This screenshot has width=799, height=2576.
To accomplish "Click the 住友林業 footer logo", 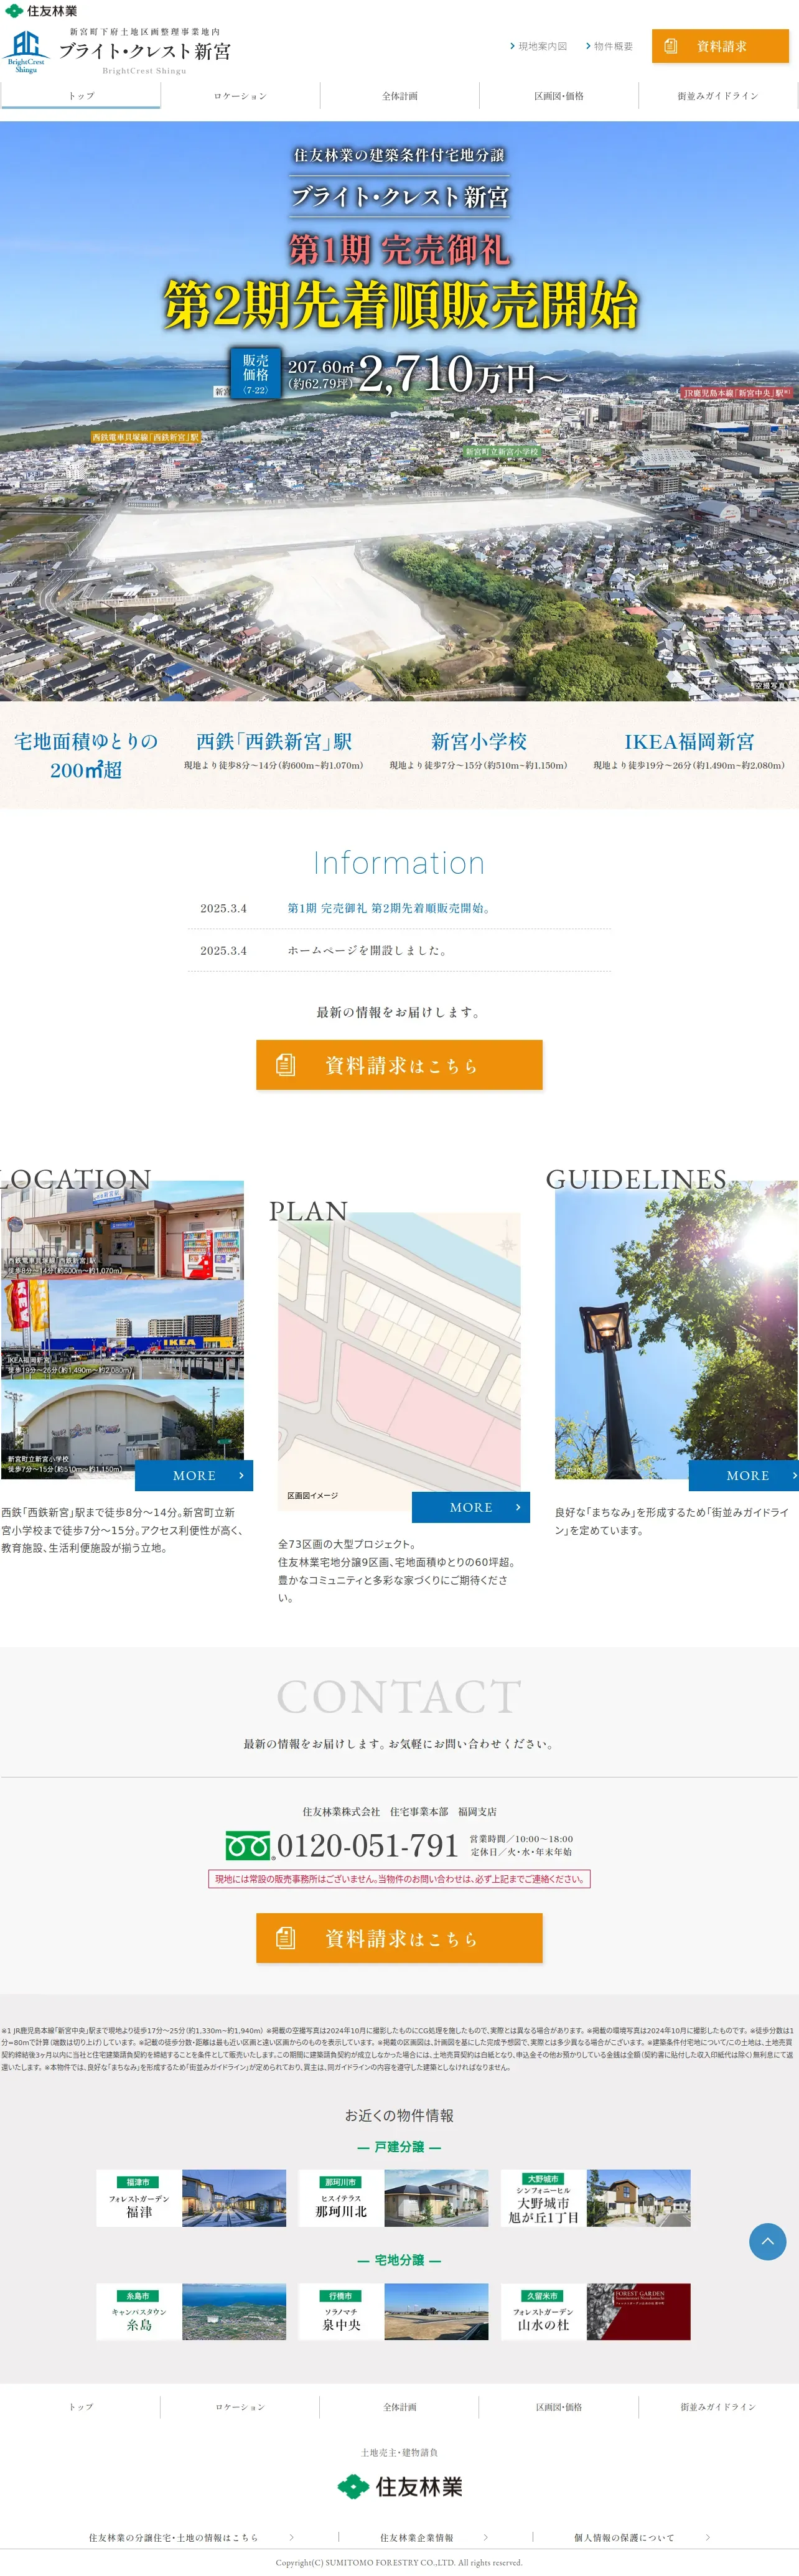I will (x=400, y=2487).
